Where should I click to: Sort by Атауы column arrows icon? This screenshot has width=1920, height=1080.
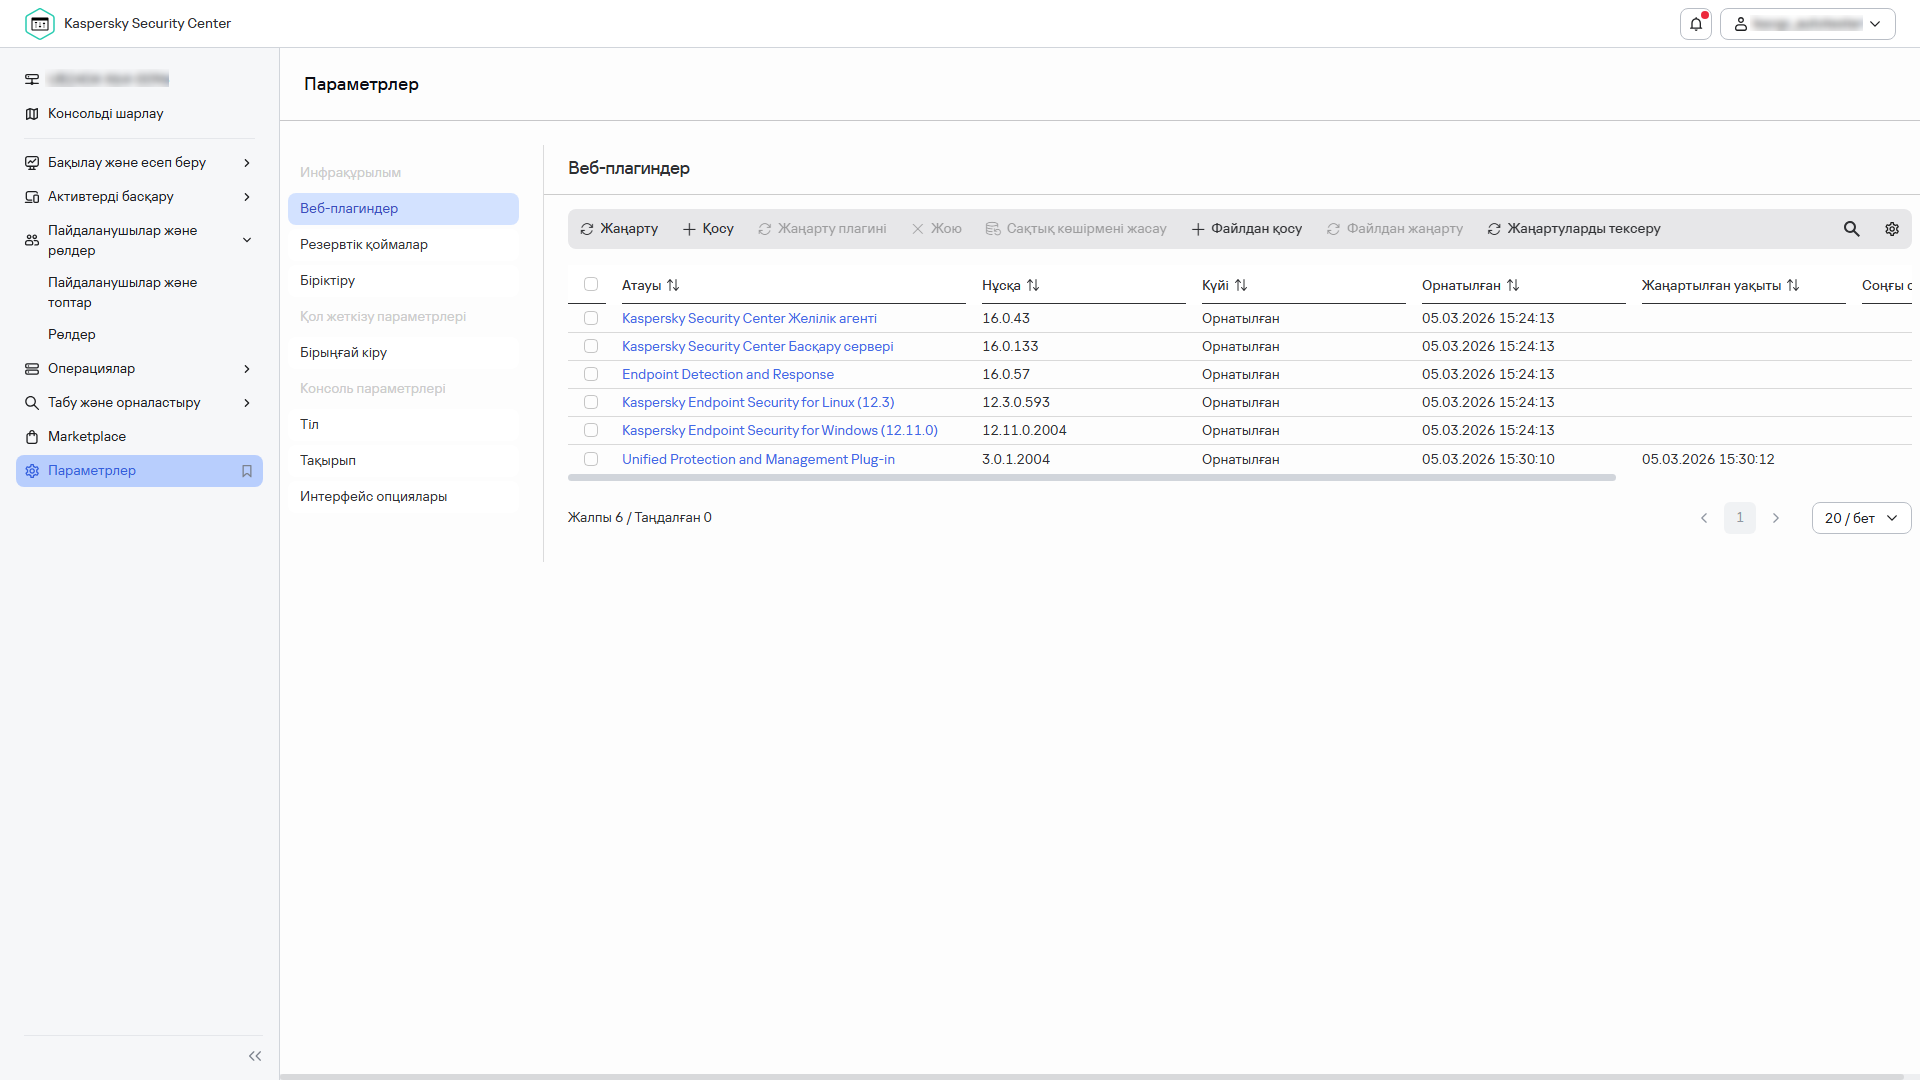pyautogui.click(x=673, y=286)
